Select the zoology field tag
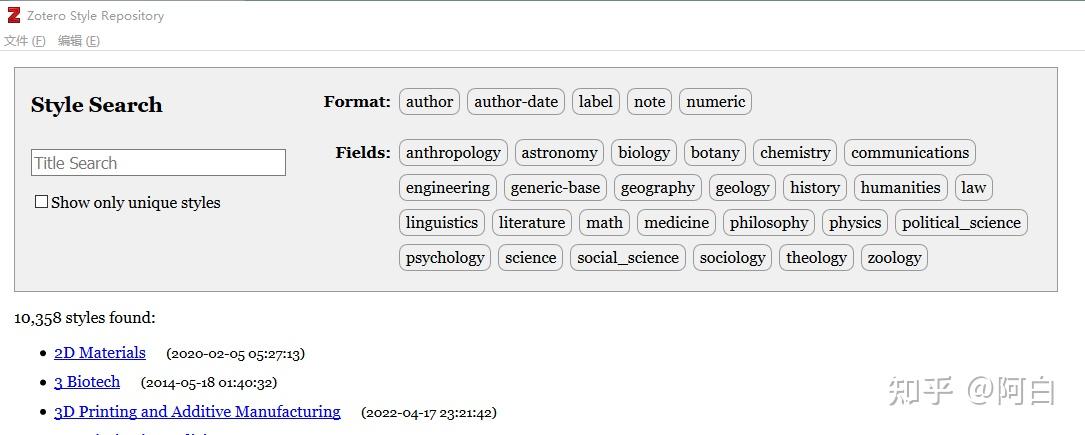This screenshot has width=1085, height=435. (x=895, y=258)
